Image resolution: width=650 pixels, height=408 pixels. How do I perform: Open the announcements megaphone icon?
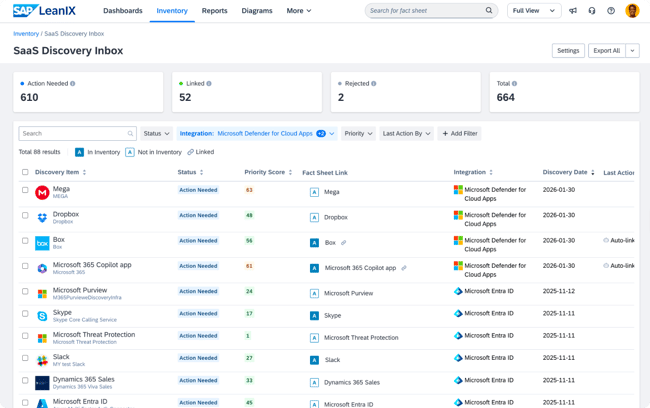click(573, 11)
